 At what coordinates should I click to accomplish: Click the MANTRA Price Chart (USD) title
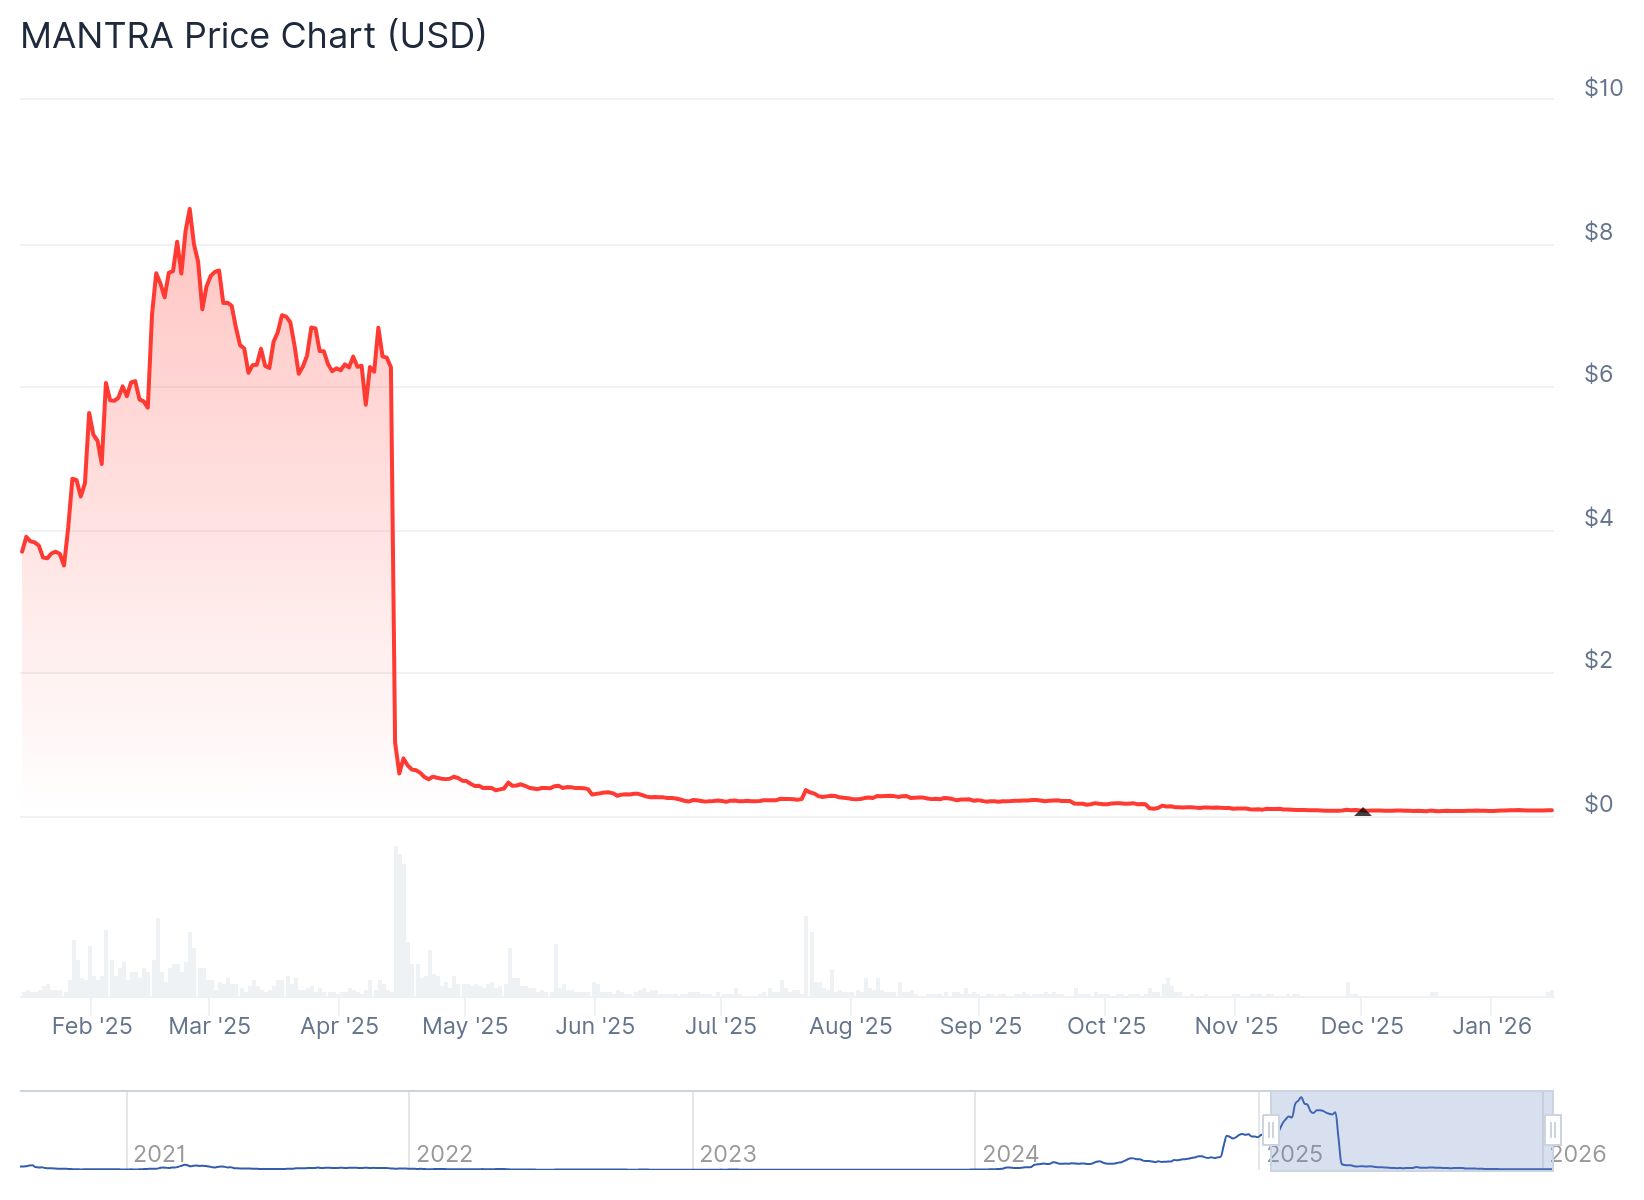tap(253, 36)
